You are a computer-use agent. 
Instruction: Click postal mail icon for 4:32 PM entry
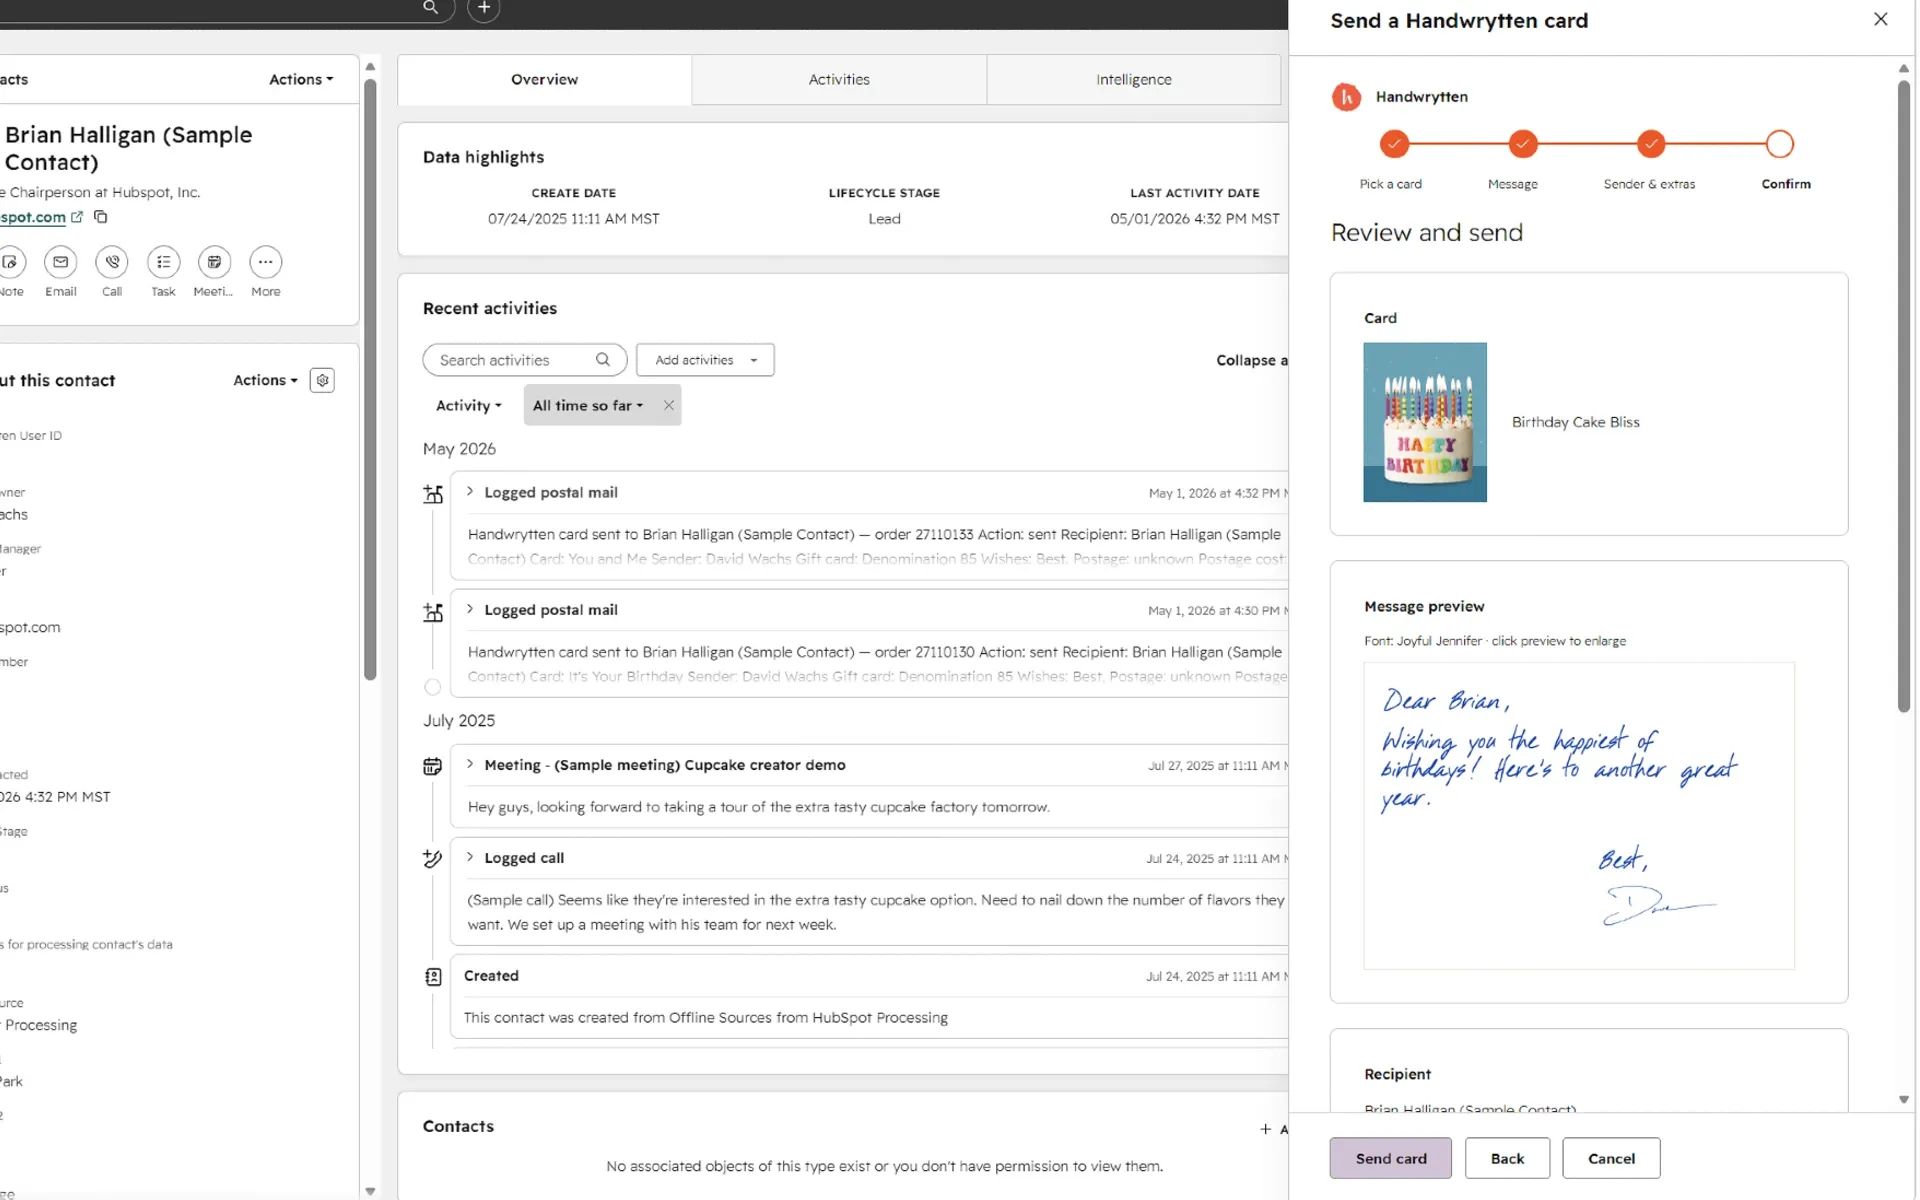tap(432, 494)
